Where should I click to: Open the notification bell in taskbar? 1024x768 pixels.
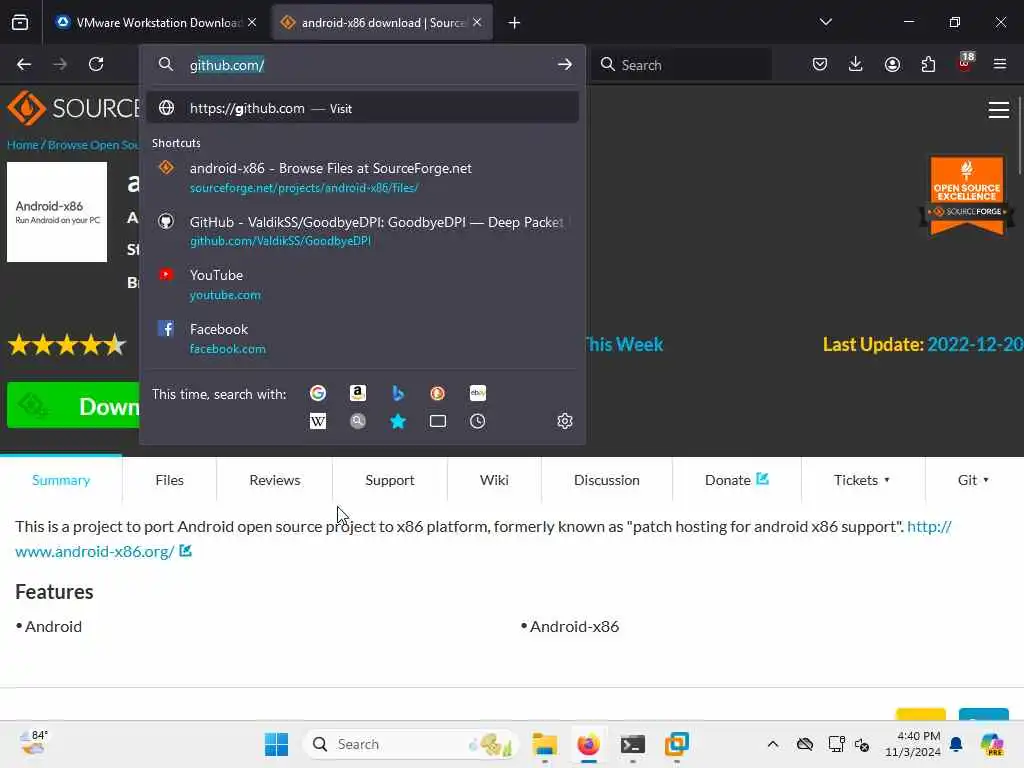click(x=956, y=744)
